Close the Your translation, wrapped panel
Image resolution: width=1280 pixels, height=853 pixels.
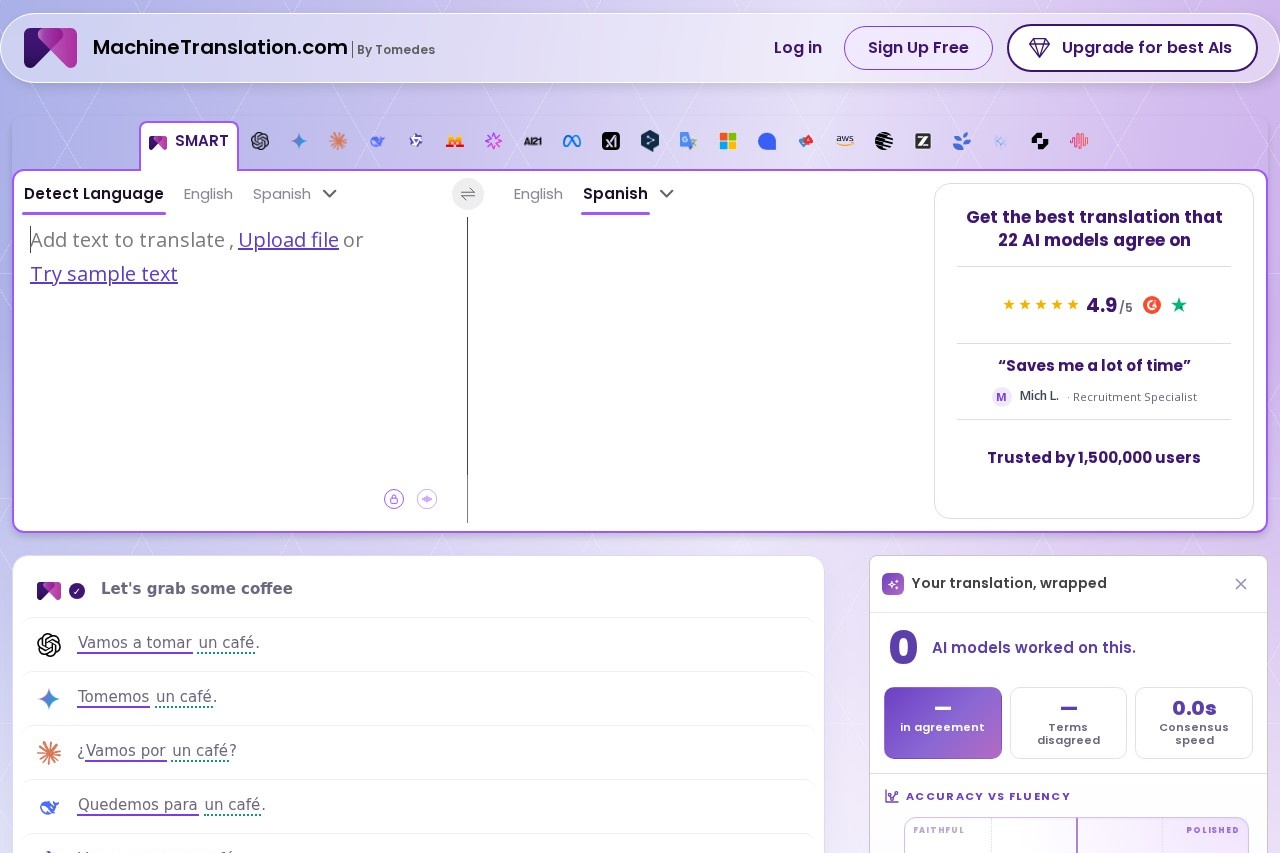click(x=1241, y=584)
